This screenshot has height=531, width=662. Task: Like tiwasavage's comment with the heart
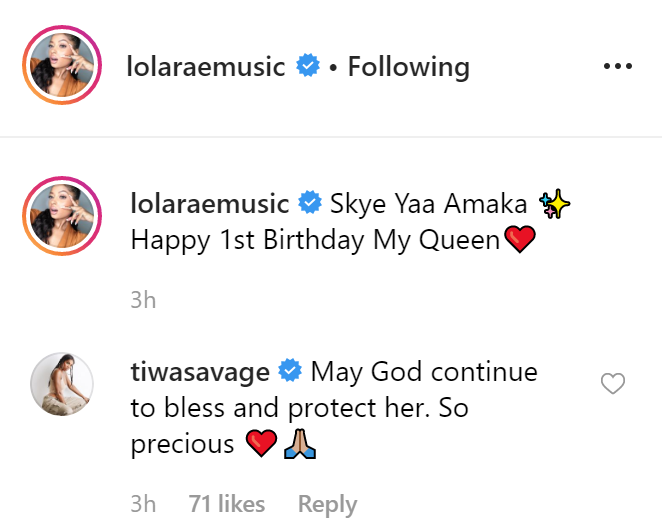pyautogui.click(x=612, y=384)
